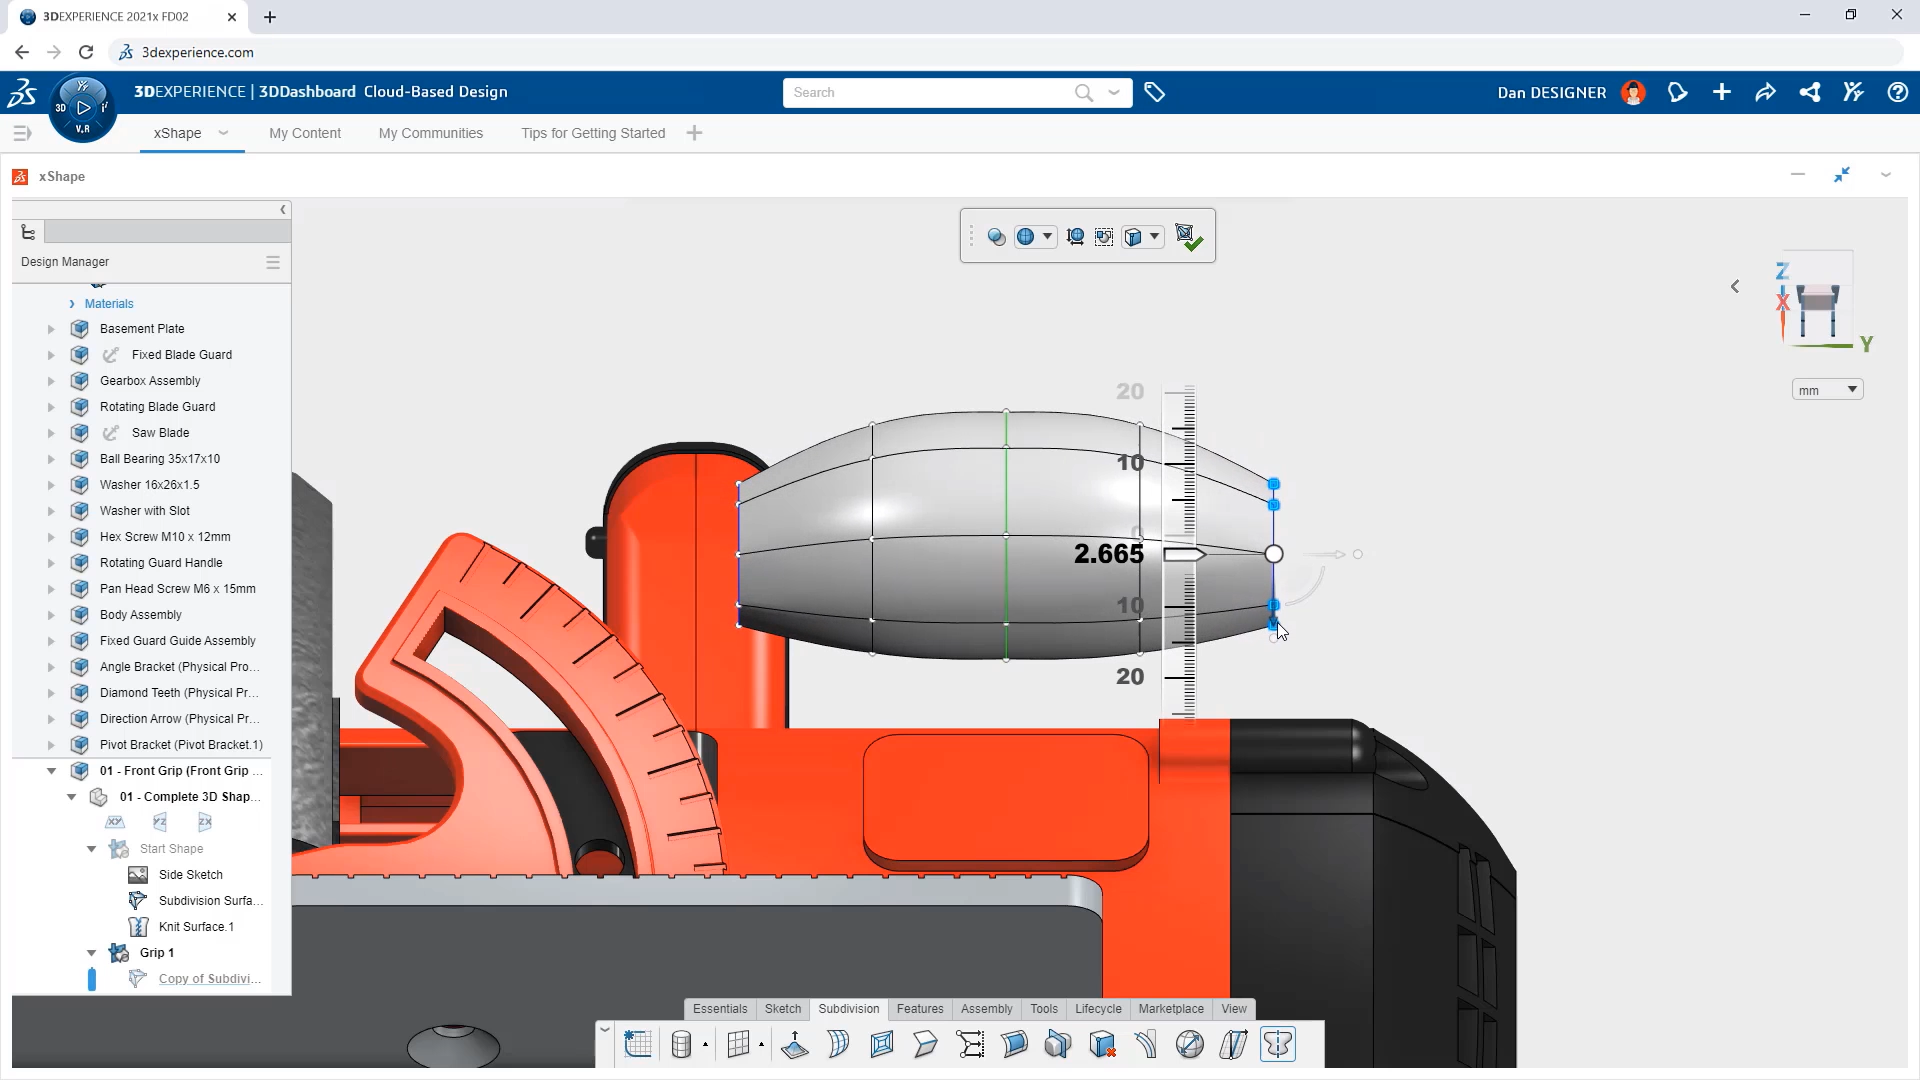
Task: Switch to the Features tab
Action: point(919,1007)
